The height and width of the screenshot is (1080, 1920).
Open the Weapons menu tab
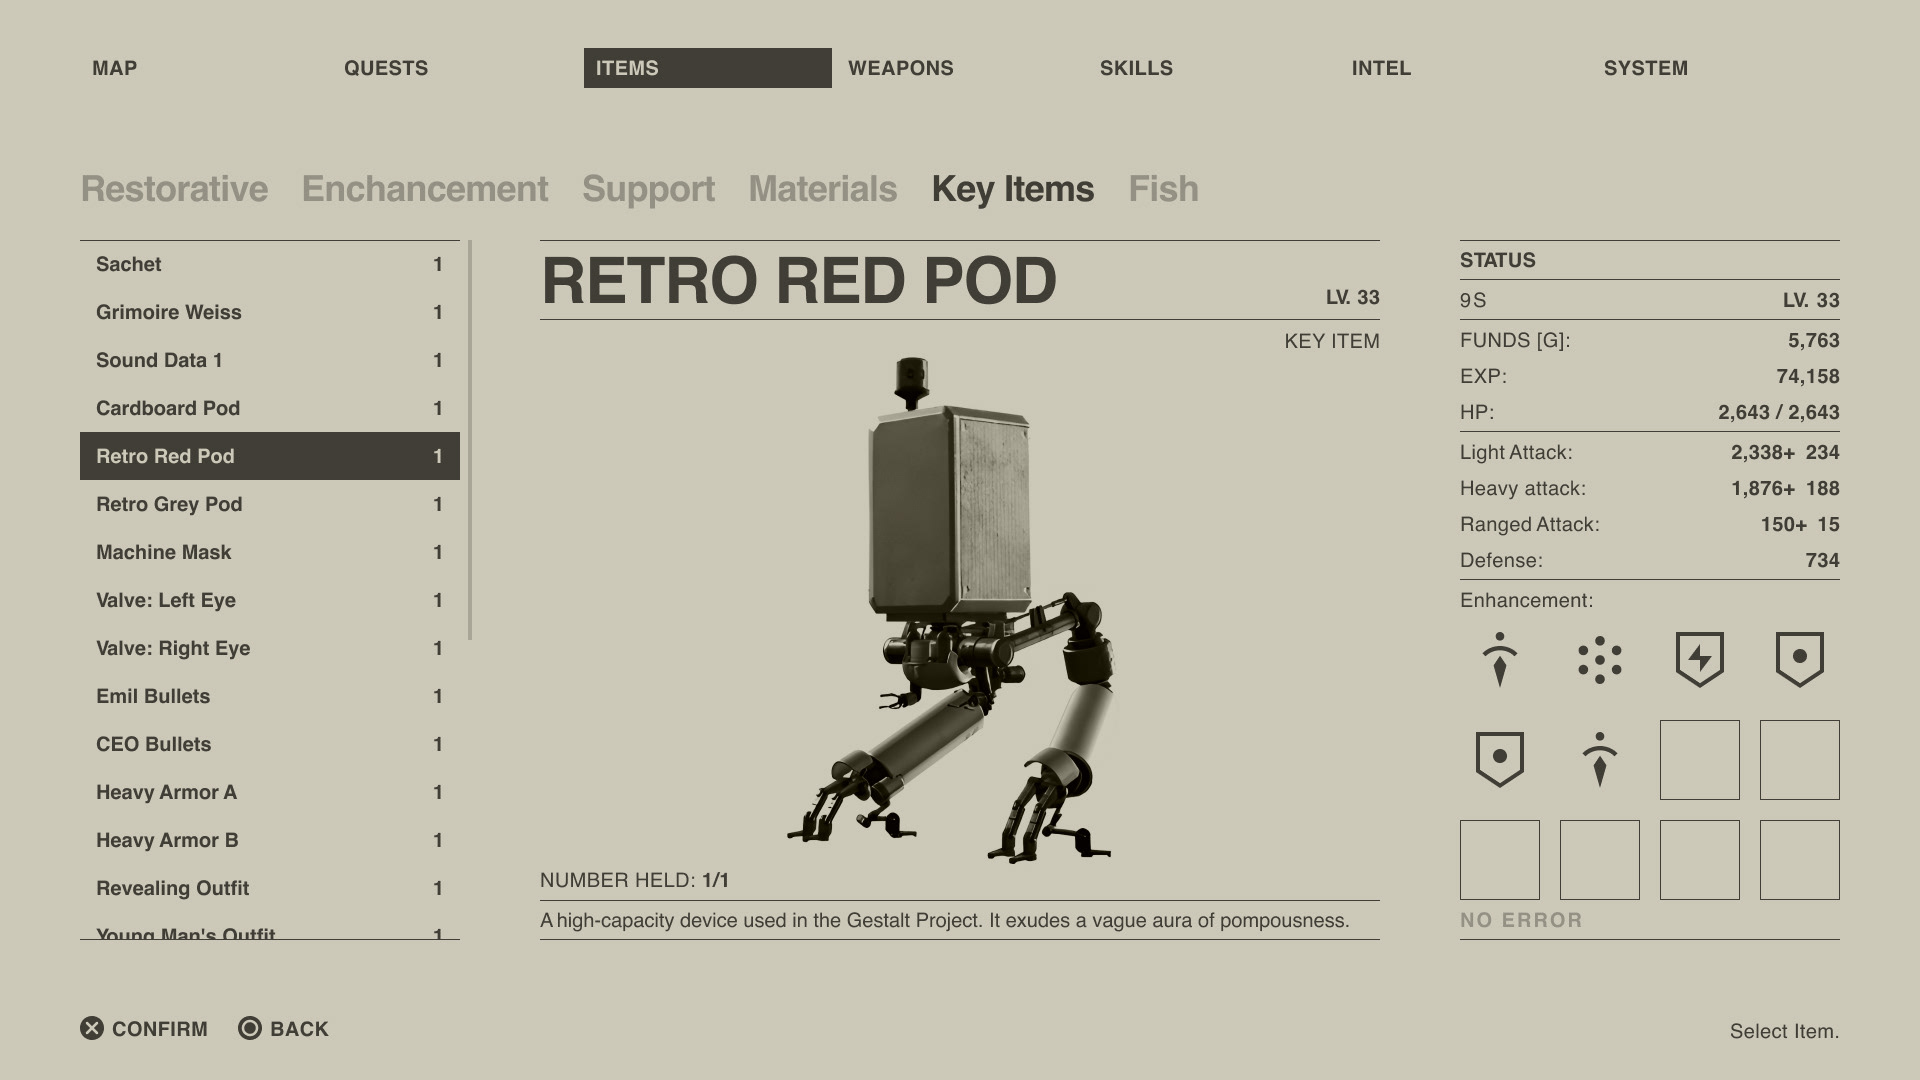tap(900, 68)
